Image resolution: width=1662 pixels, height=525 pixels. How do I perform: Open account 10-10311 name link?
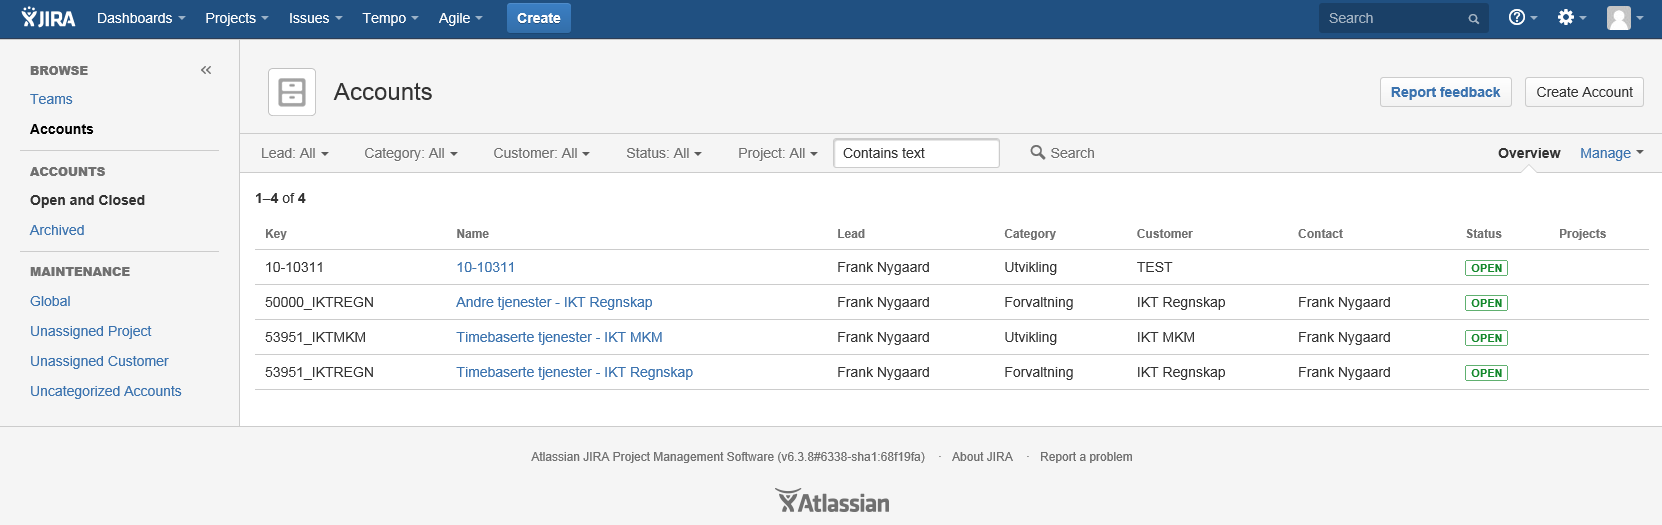coord(485,267)
